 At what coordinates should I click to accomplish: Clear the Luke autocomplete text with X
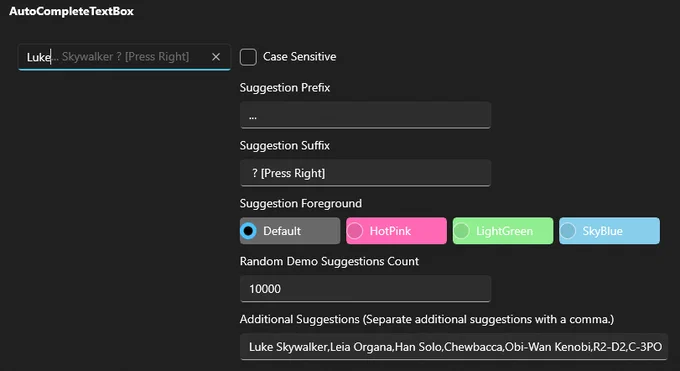click(216, 57)
